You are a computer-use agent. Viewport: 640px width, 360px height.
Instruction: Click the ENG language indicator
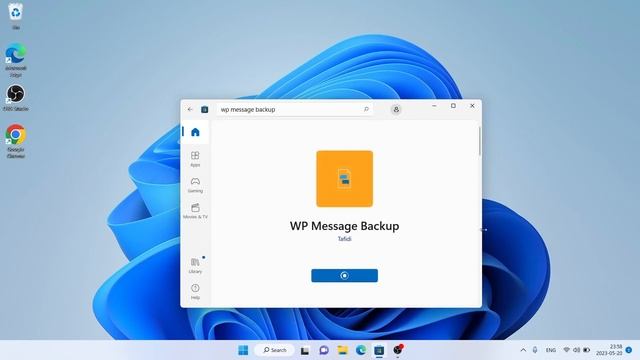pyautogui.click(x=551, y=350)
